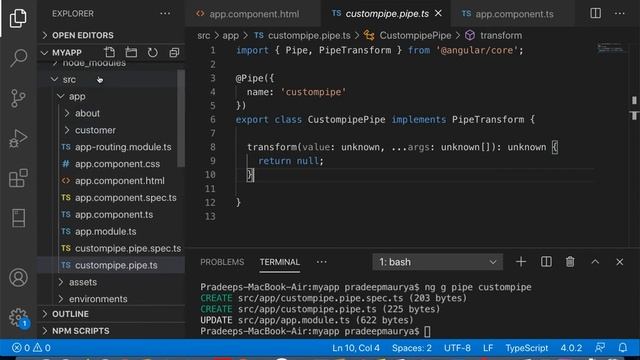Viewport: 640px width, 360px height.
Task: Refresh the MYAPP explorer
Action: pyautogui.click(x=153, y=52)
